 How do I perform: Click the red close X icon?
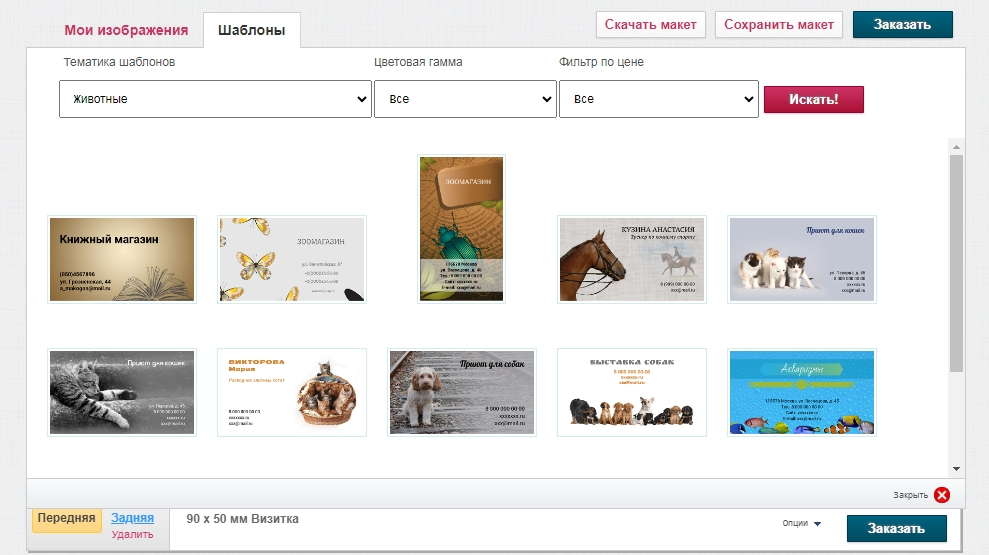click(x=942, y=494)
